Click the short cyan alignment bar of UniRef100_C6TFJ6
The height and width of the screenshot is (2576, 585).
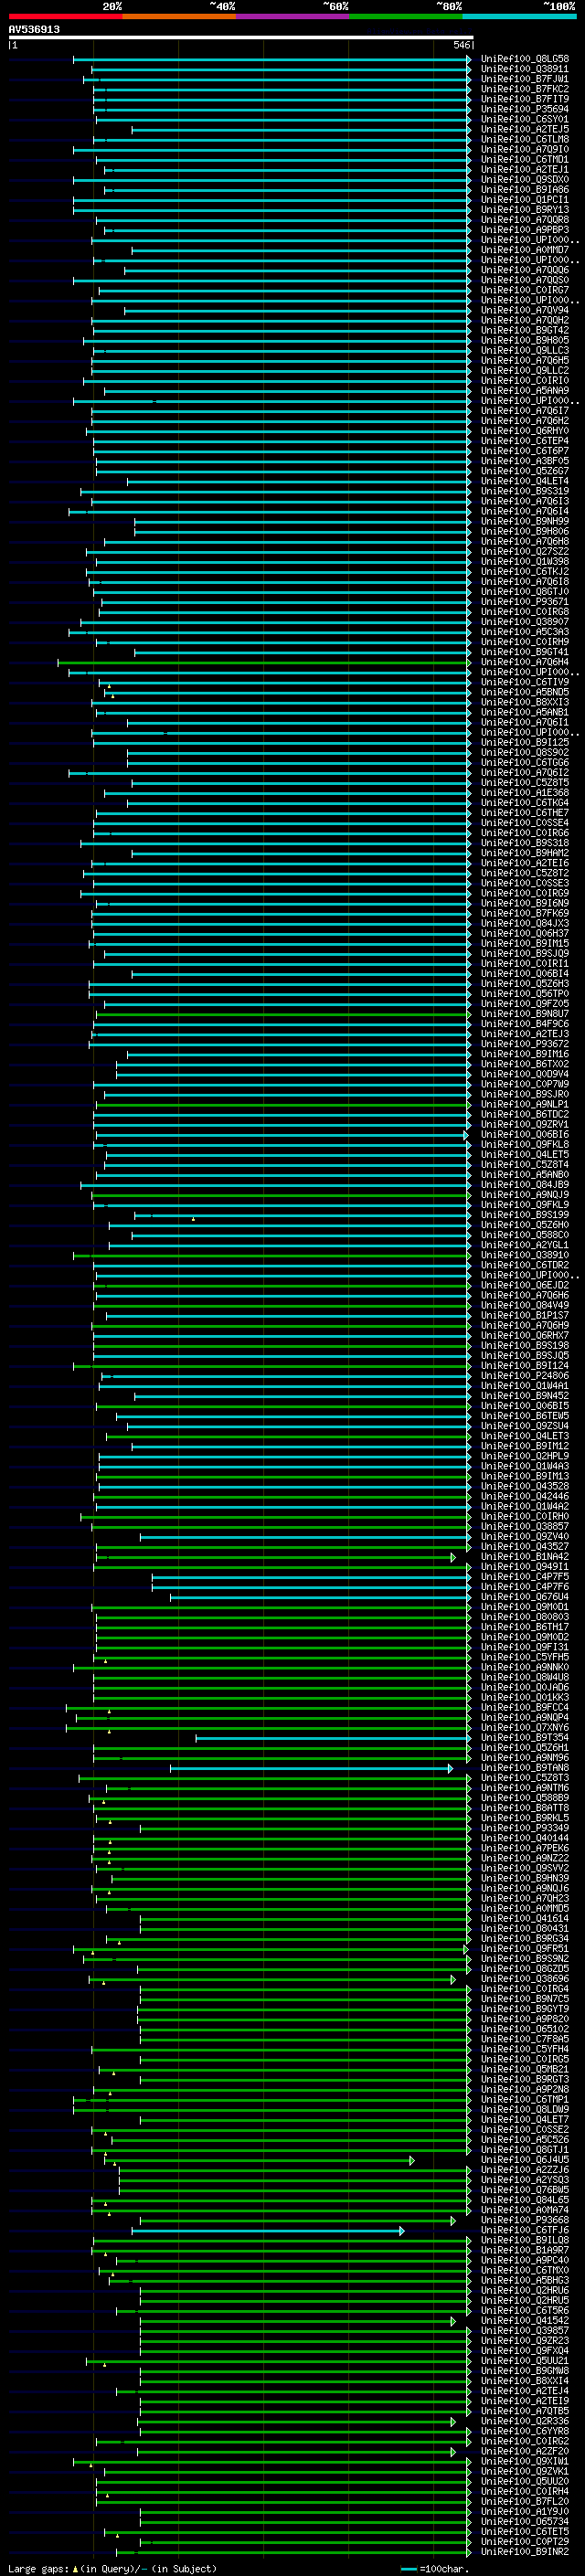point(268,2230)
